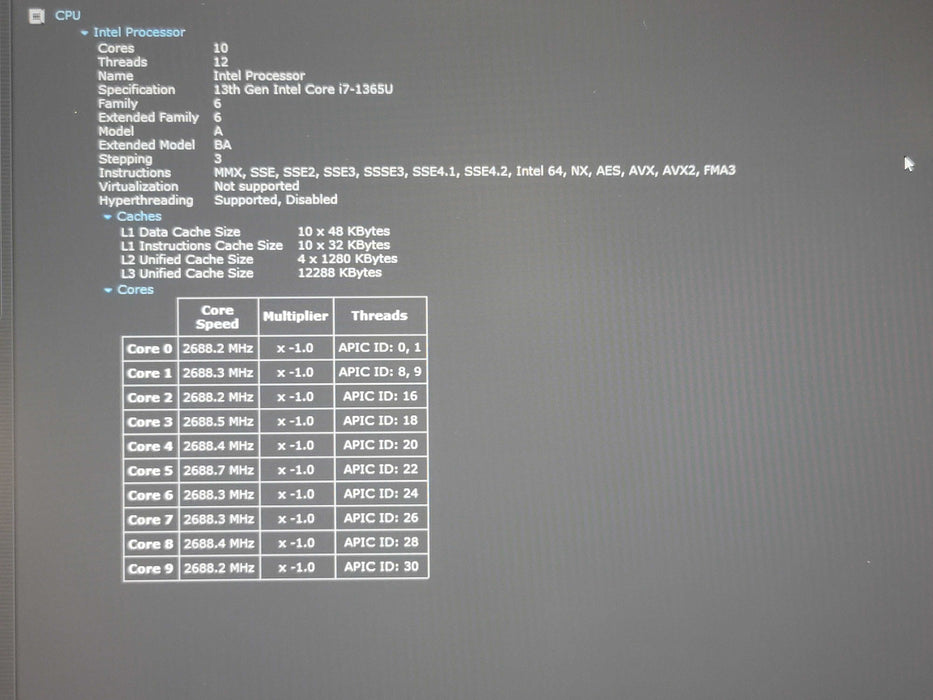The width and height of the screenshot is (933, 700).
Task: Select L1 Instructions Cache value 10 x 32 KBytes
Action: 344,245
